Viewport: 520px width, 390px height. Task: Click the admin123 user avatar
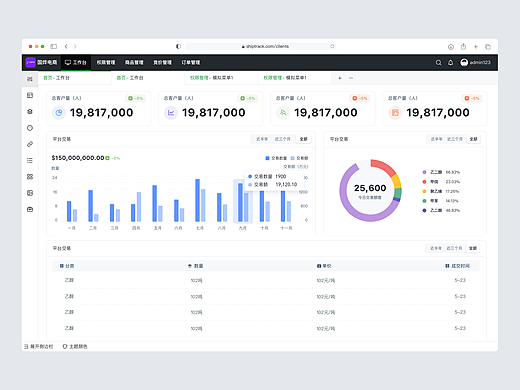(x=464, y=62)
